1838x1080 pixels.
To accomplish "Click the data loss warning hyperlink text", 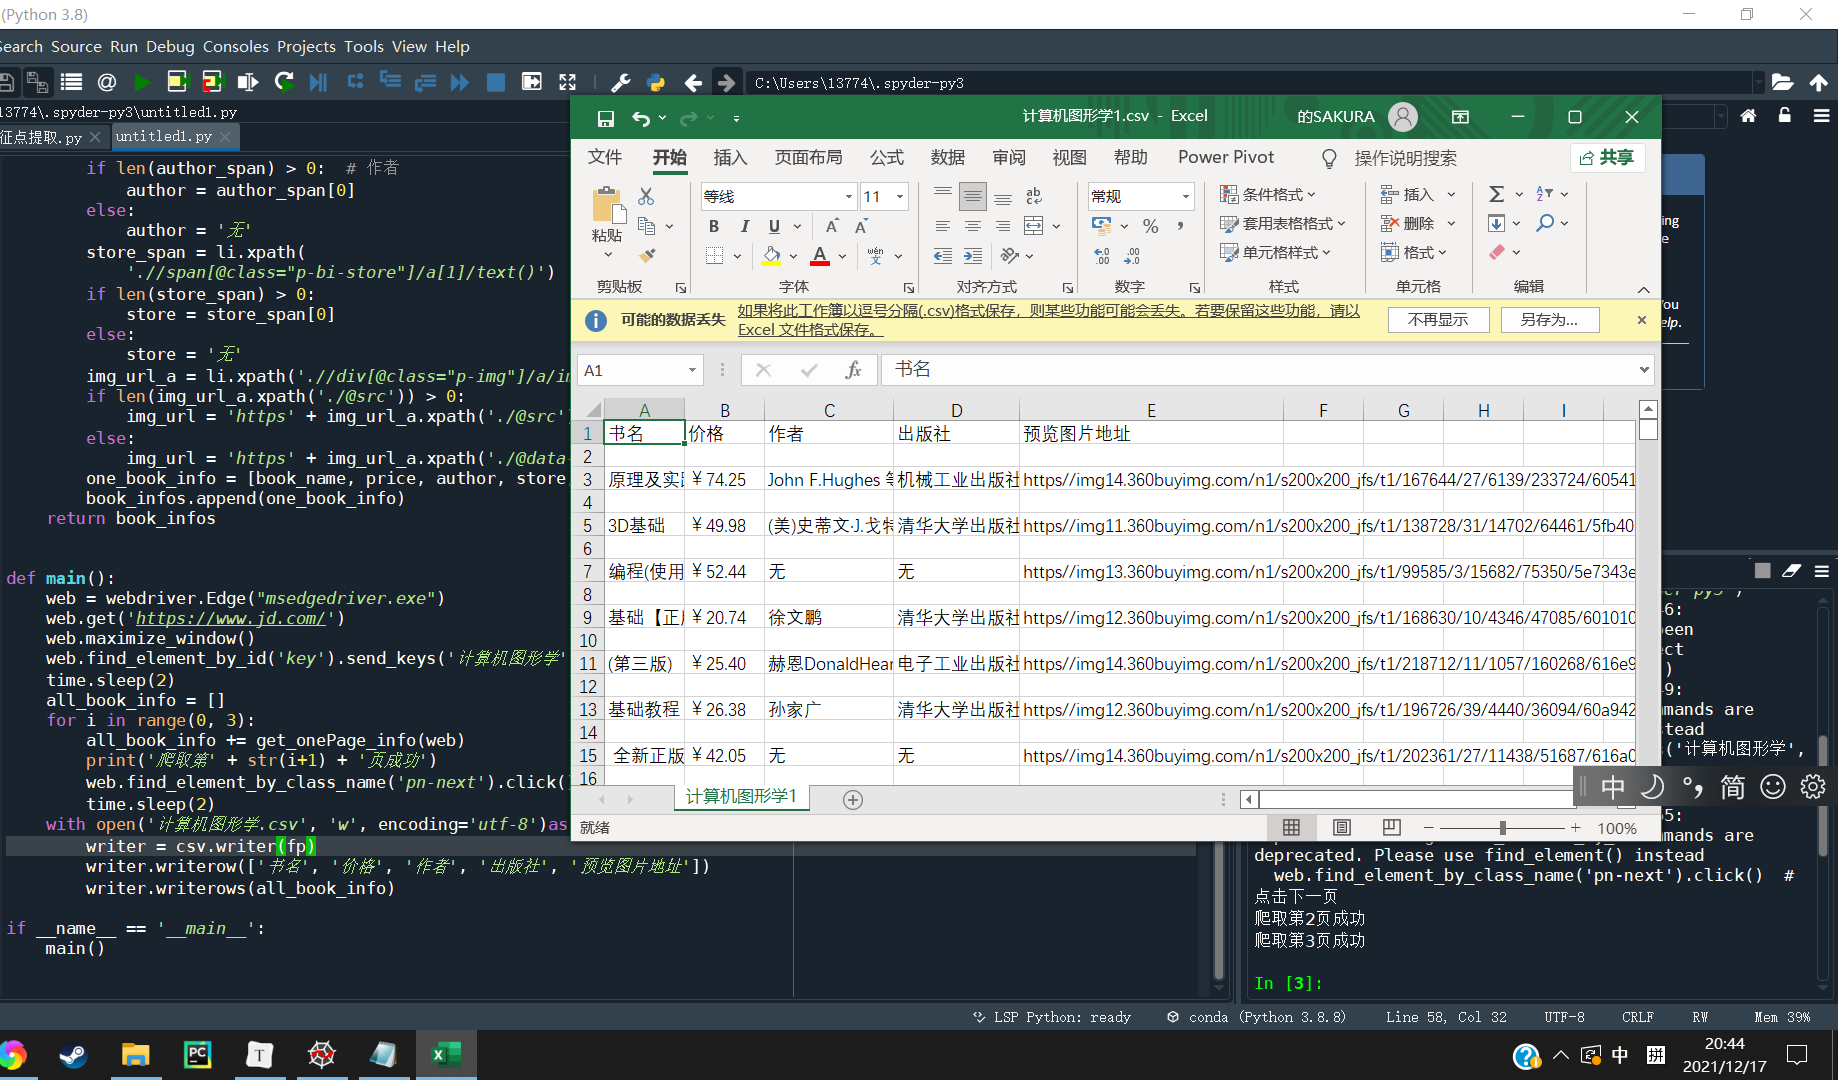I will [1049, 320].
